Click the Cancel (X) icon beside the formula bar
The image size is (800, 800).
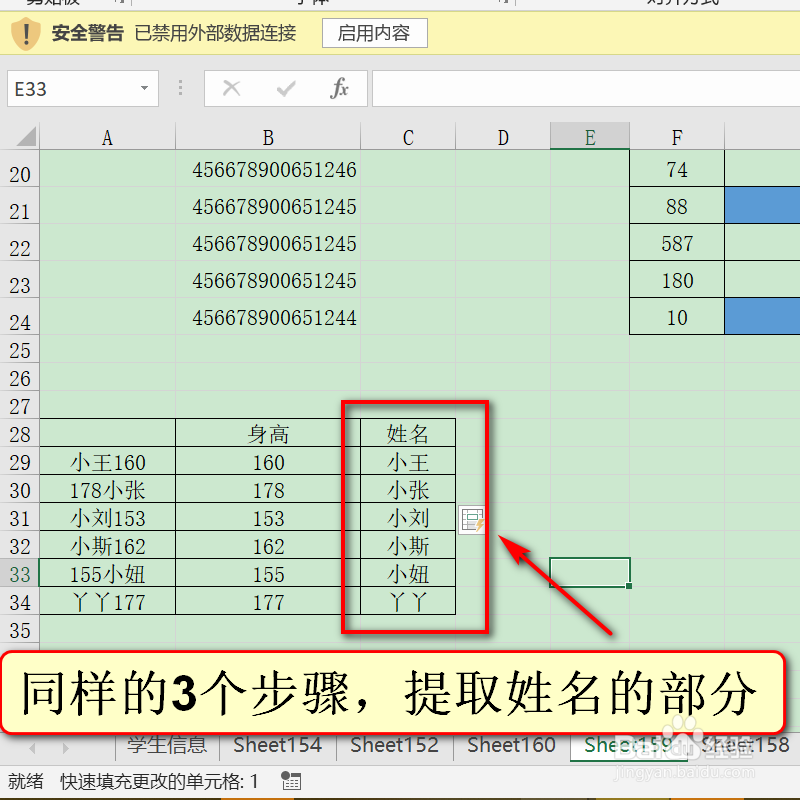pyautogui.click(x=231, y=89)
